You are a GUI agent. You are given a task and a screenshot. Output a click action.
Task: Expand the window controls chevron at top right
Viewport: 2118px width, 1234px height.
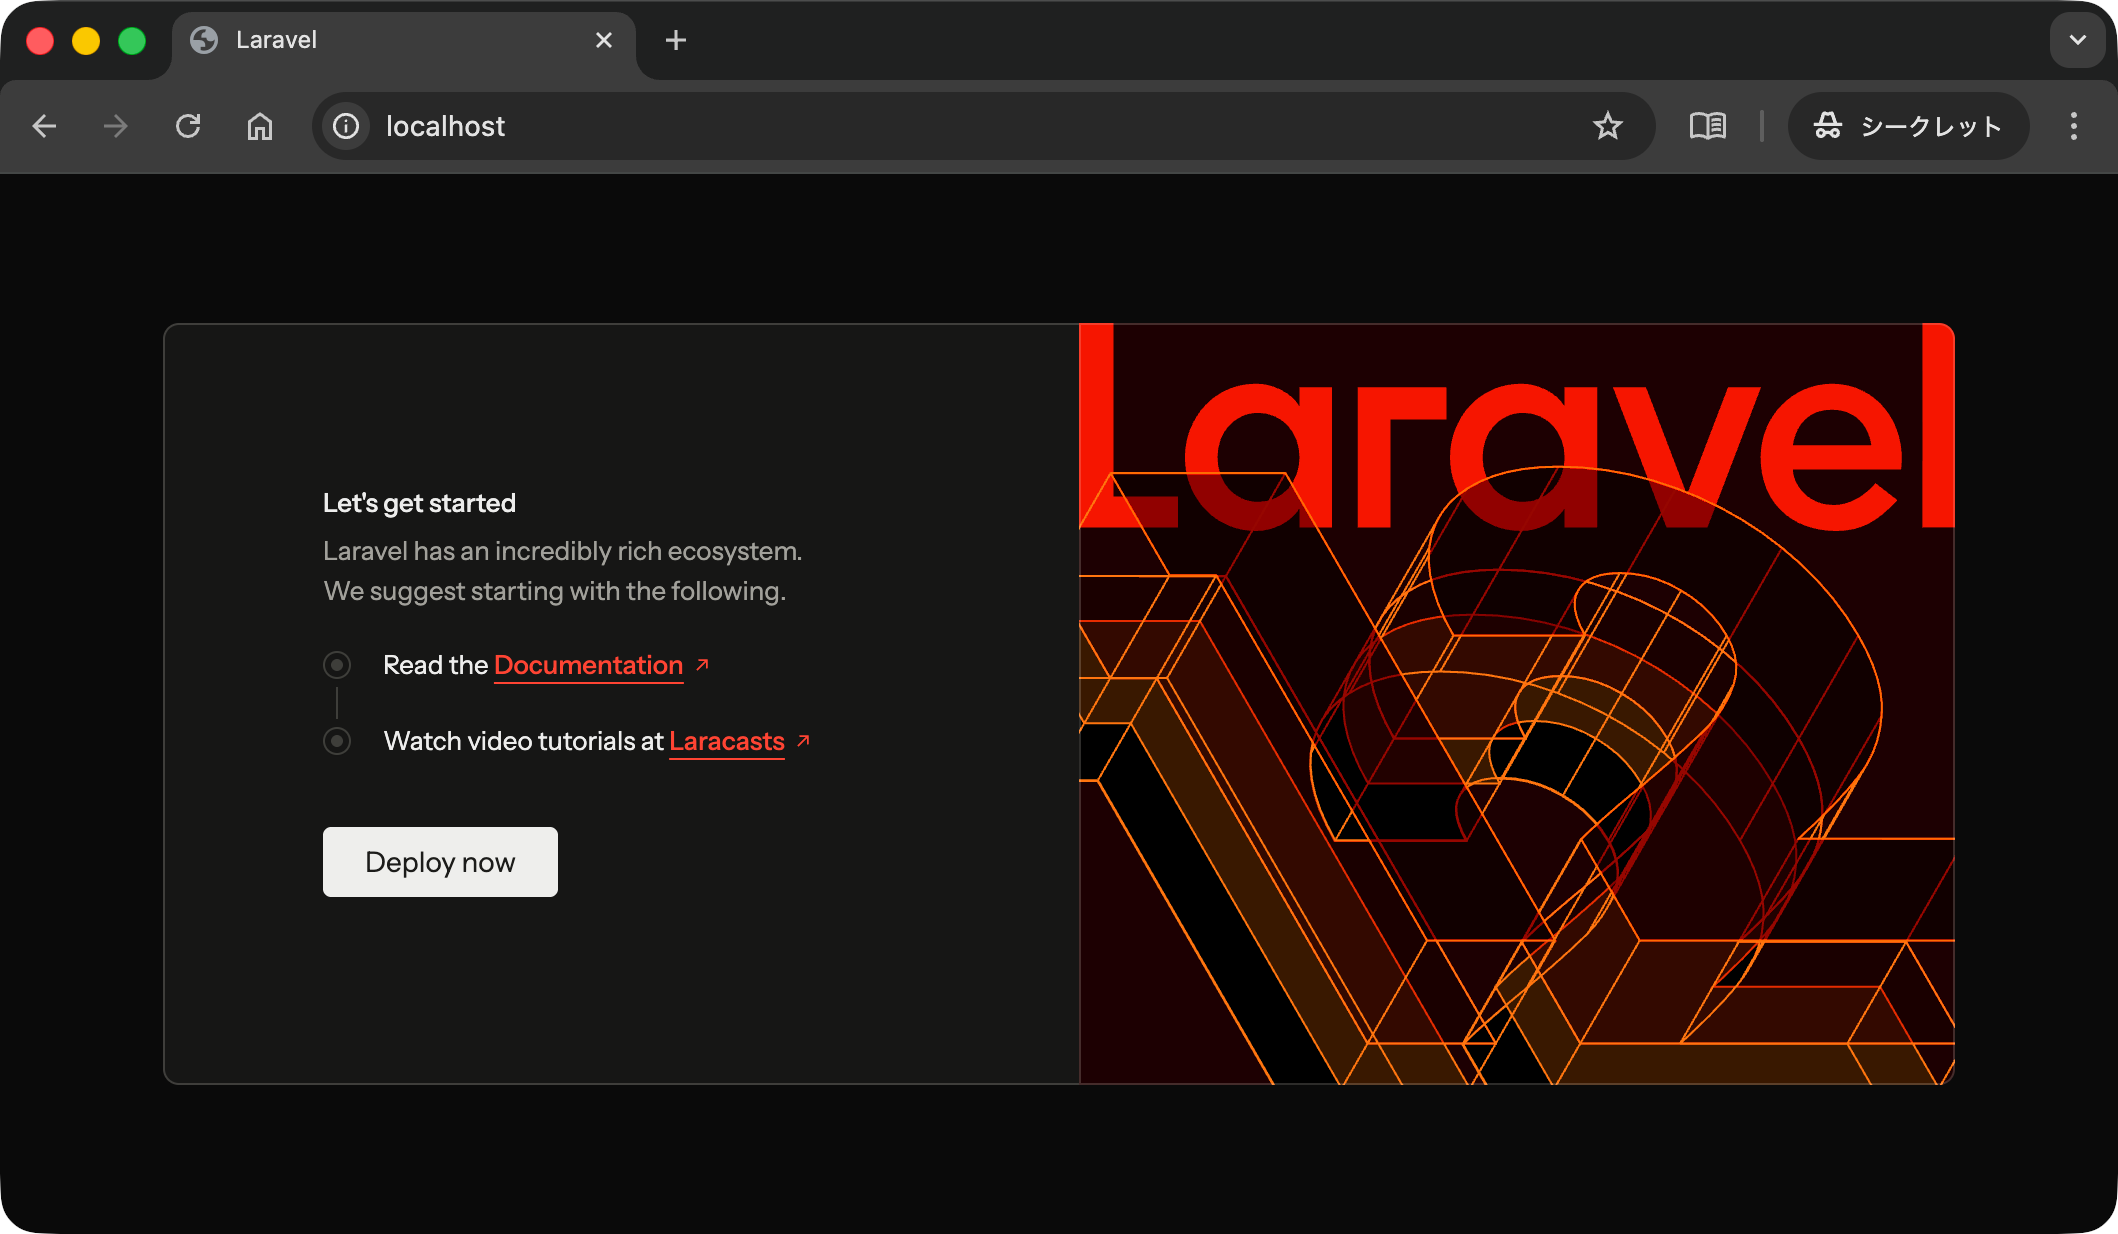pyautogui.click(x=2076, y=40)
